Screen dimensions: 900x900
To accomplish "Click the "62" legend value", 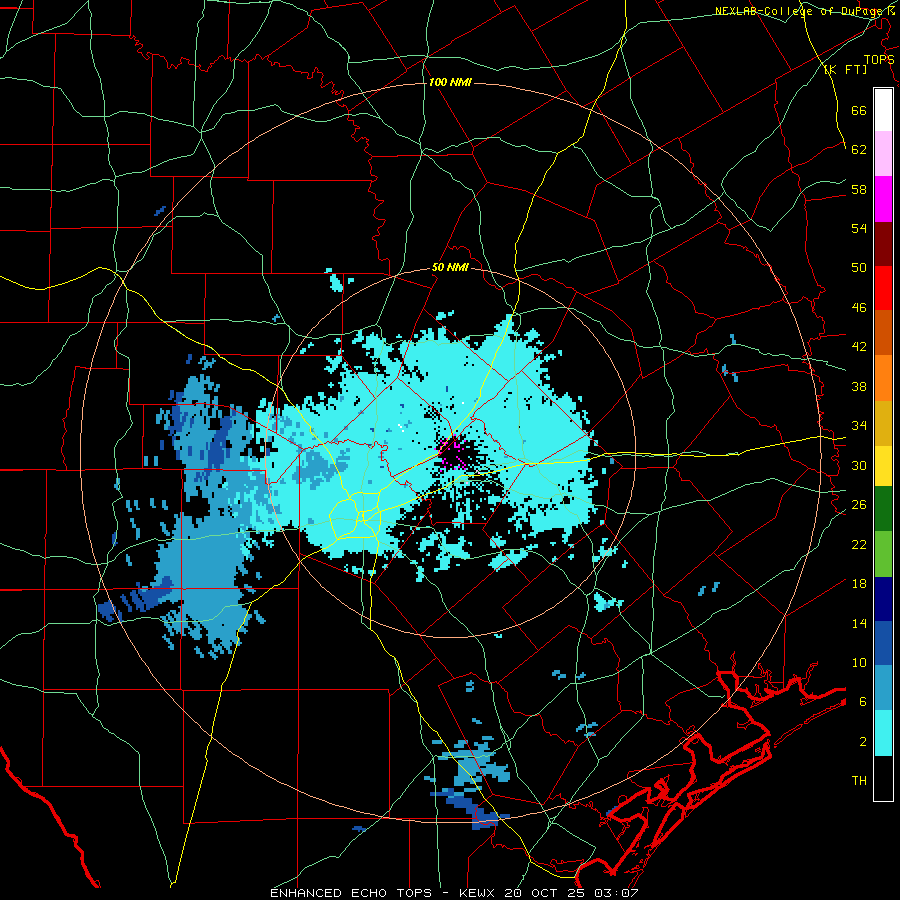I will 859,149.
